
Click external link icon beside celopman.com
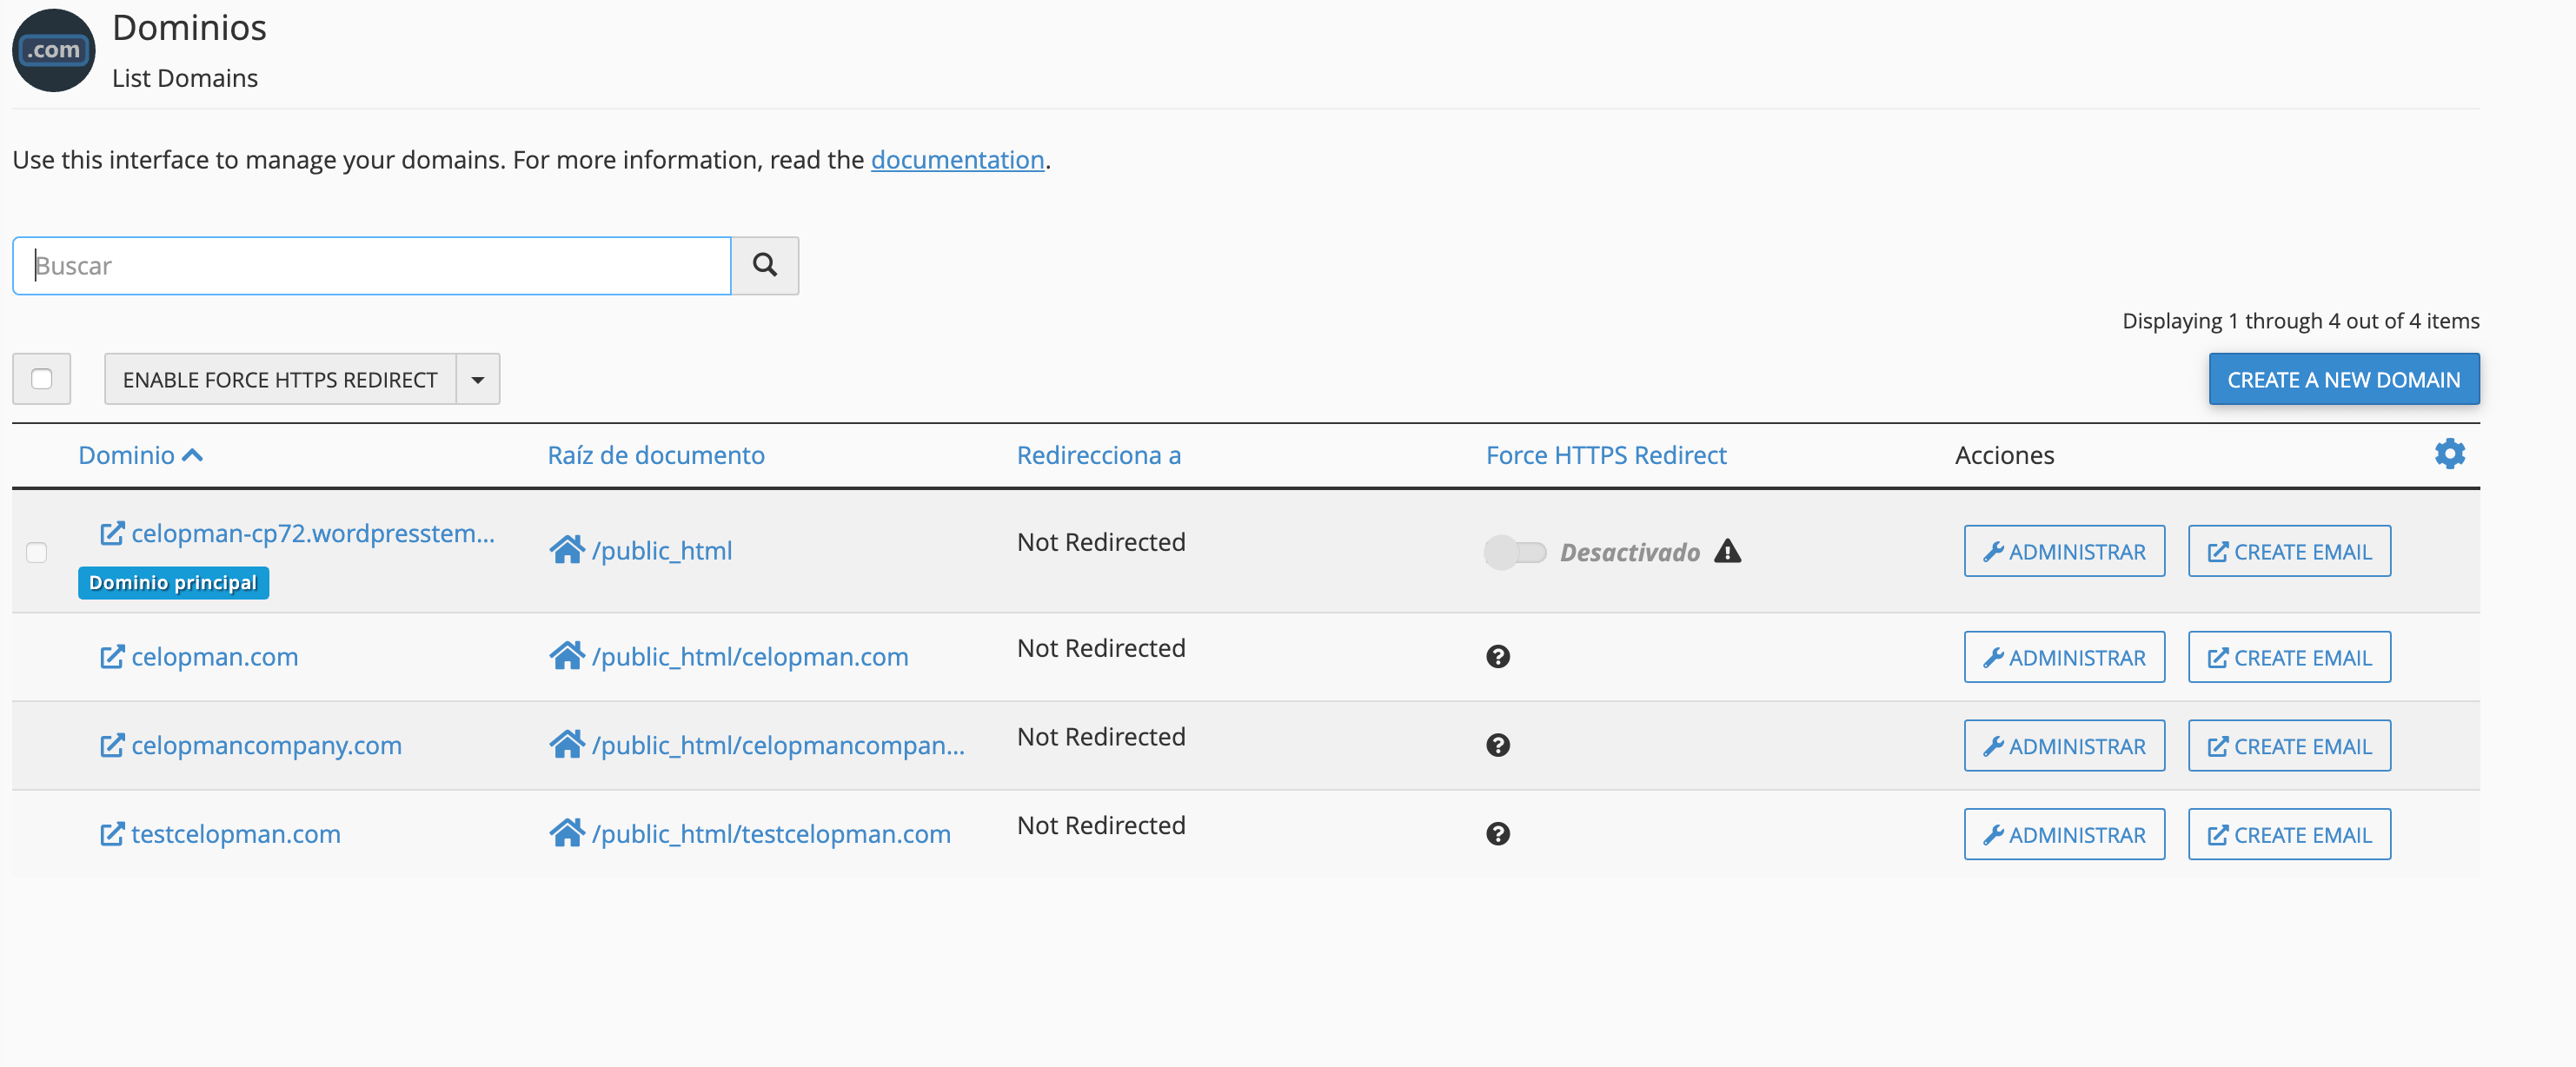(x=112, y=657)
